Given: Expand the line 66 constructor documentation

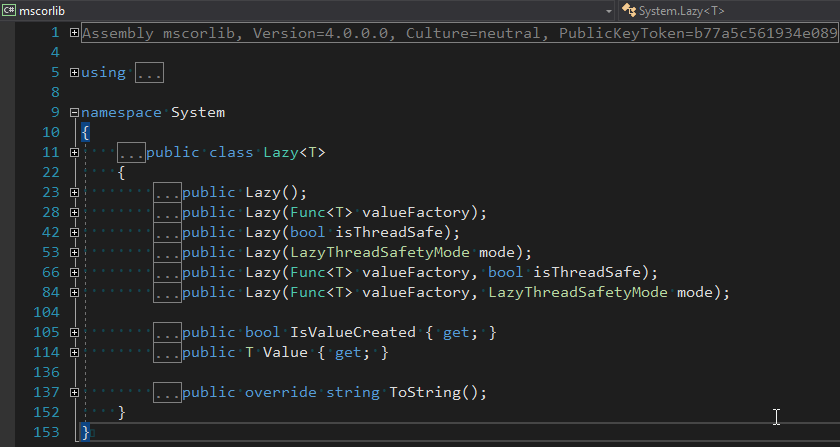Looking at the screenshot, I should [74, 273].
